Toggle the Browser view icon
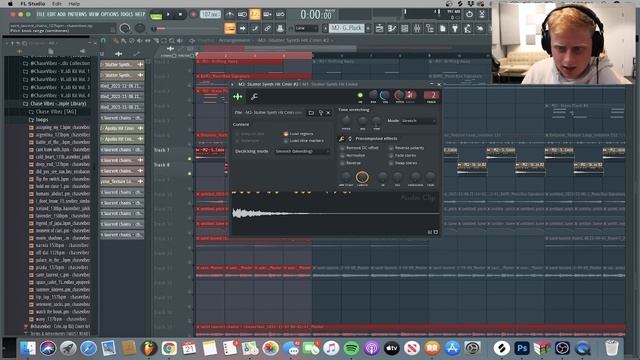The image size is (640, 360). 430,28
